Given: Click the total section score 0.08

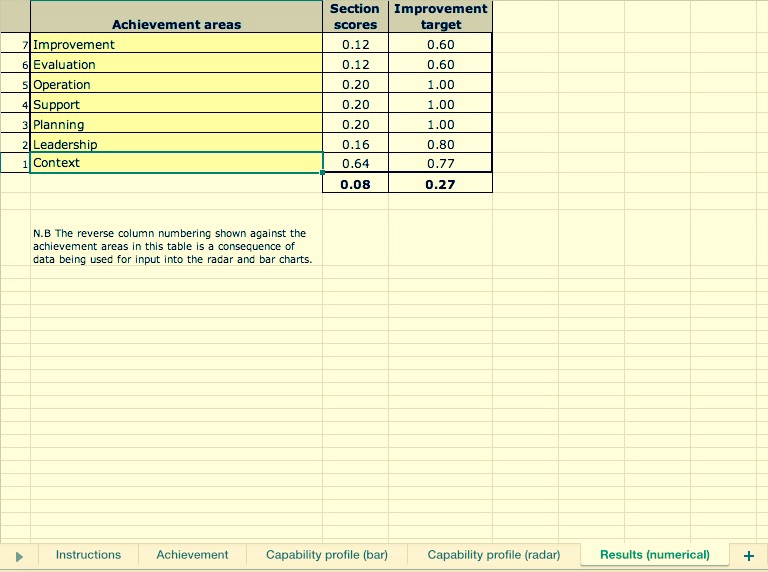Looking at the screenshot, I should point(355,184).
